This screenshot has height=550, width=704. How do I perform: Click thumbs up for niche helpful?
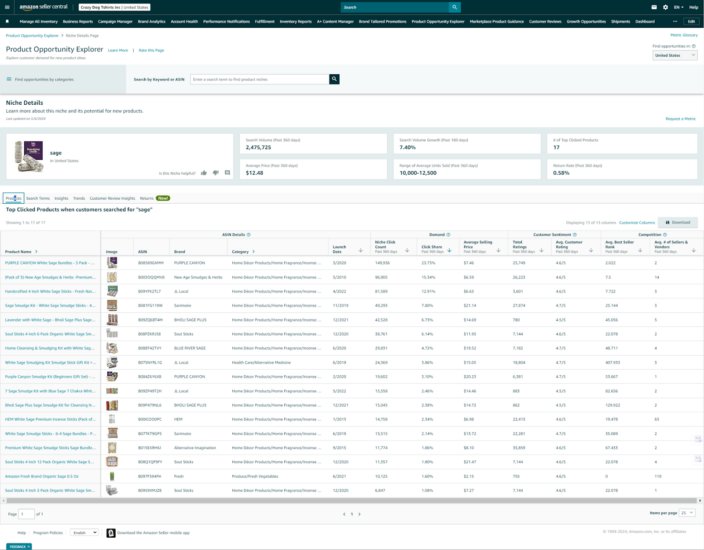[x=204, y=173]
